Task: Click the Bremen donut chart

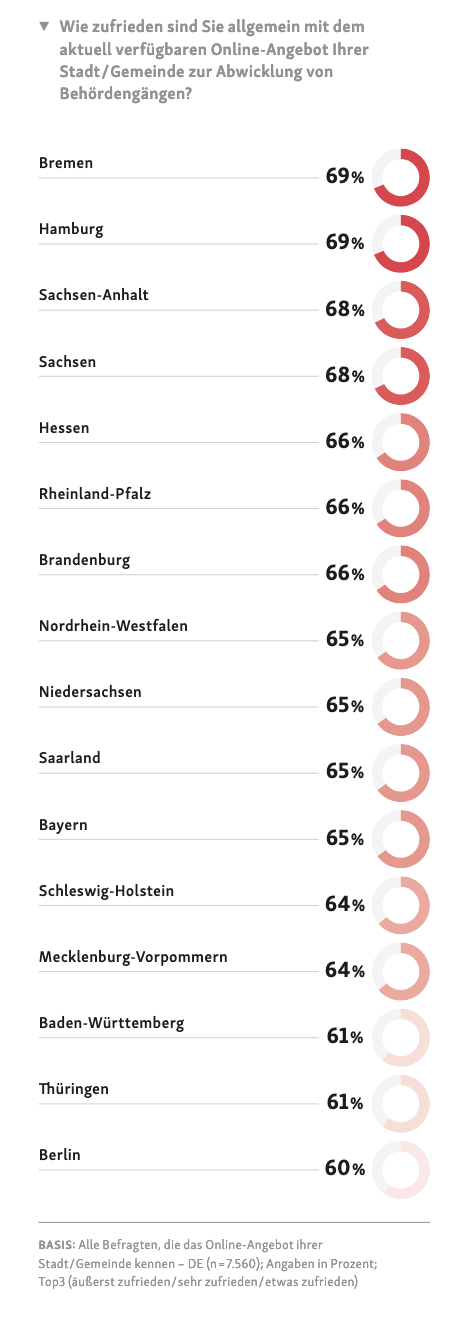Action: pyautogui.click(x=401, y=177)
